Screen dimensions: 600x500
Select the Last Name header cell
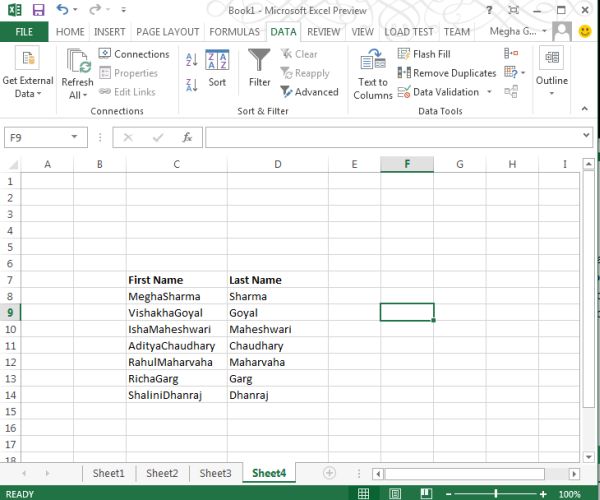[x=277, y=280]
